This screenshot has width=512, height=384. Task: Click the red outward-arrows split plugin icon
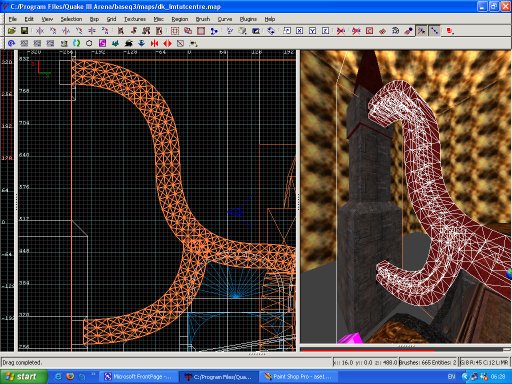pyautogui.click(x=167, y=43)
